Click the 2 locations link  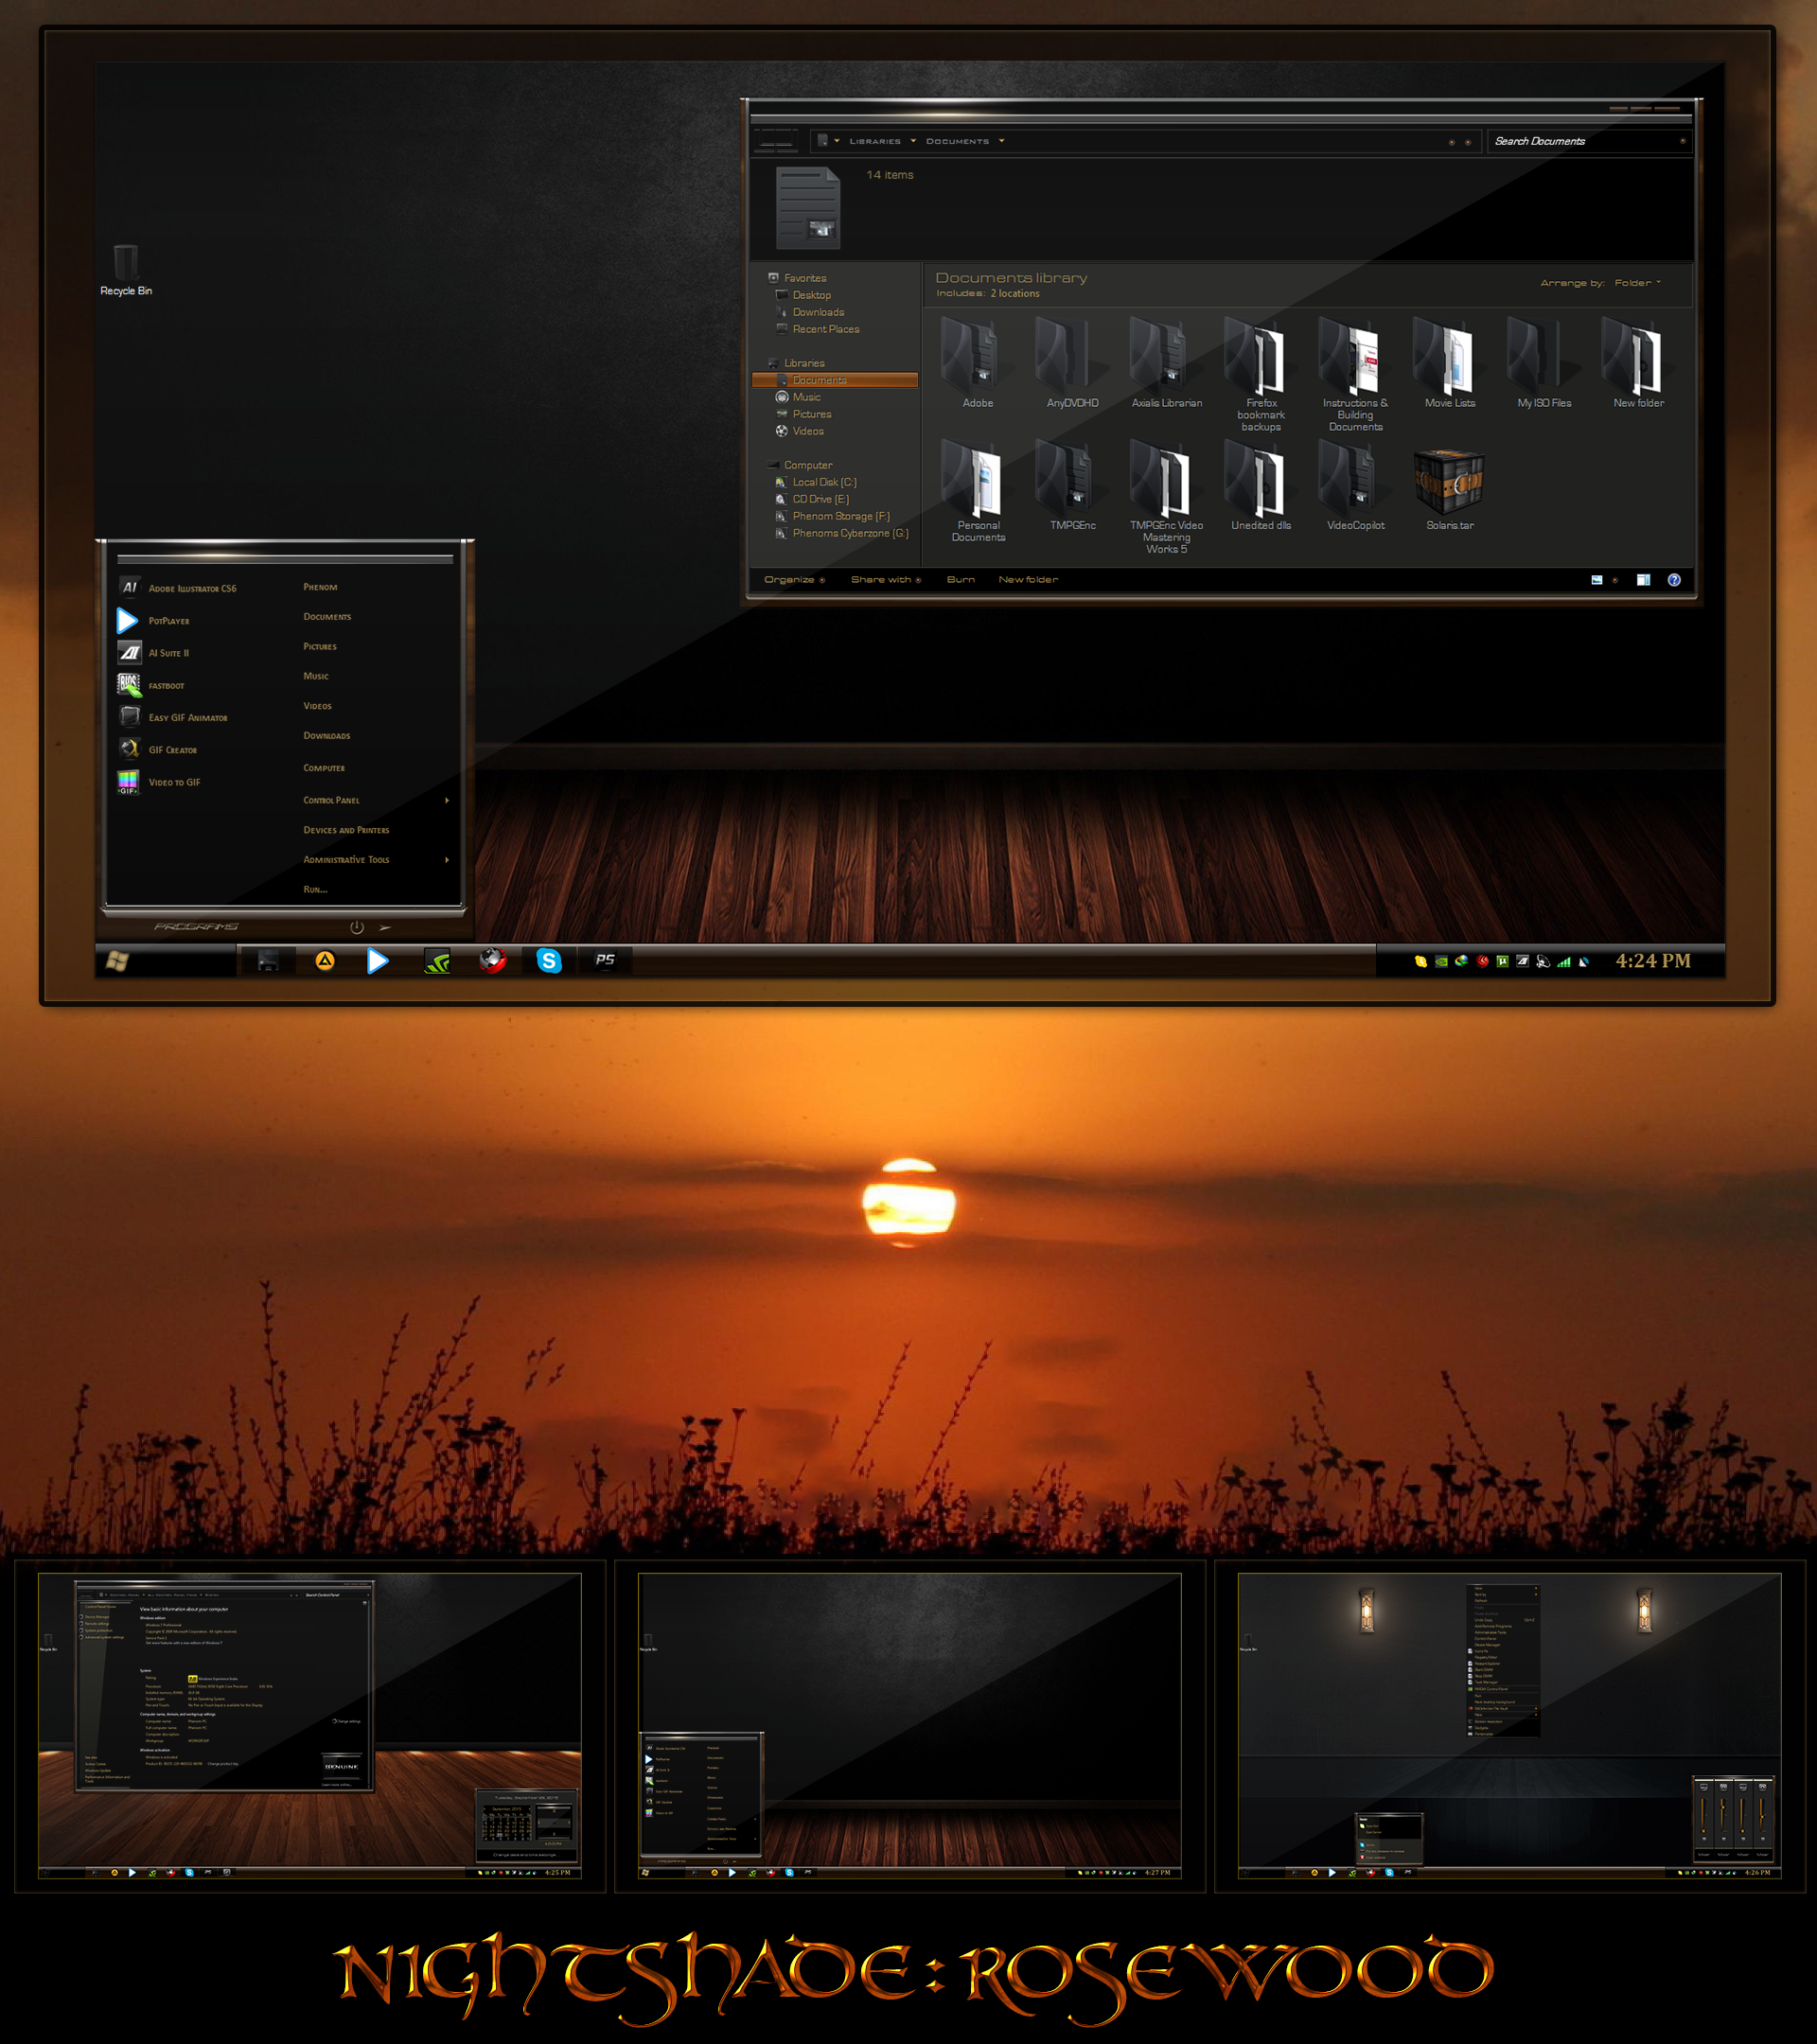(x=1015, y=294)
